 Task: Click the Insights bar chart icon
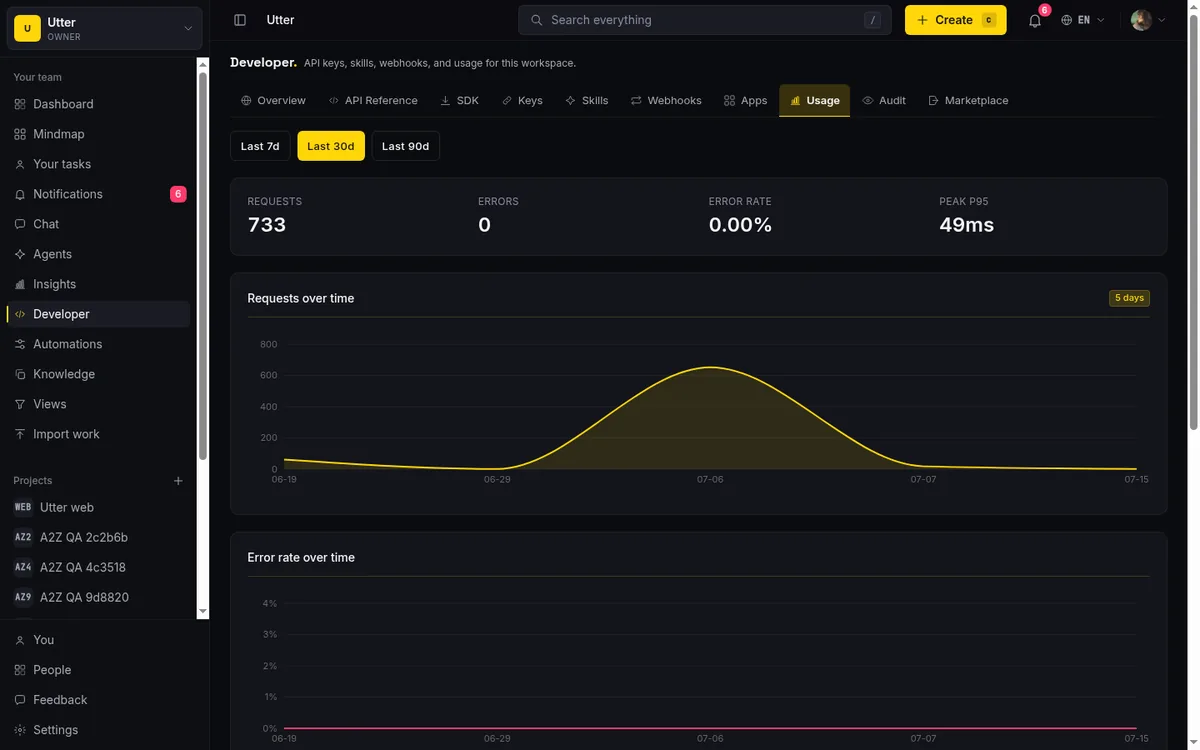[x=20, y=284]
